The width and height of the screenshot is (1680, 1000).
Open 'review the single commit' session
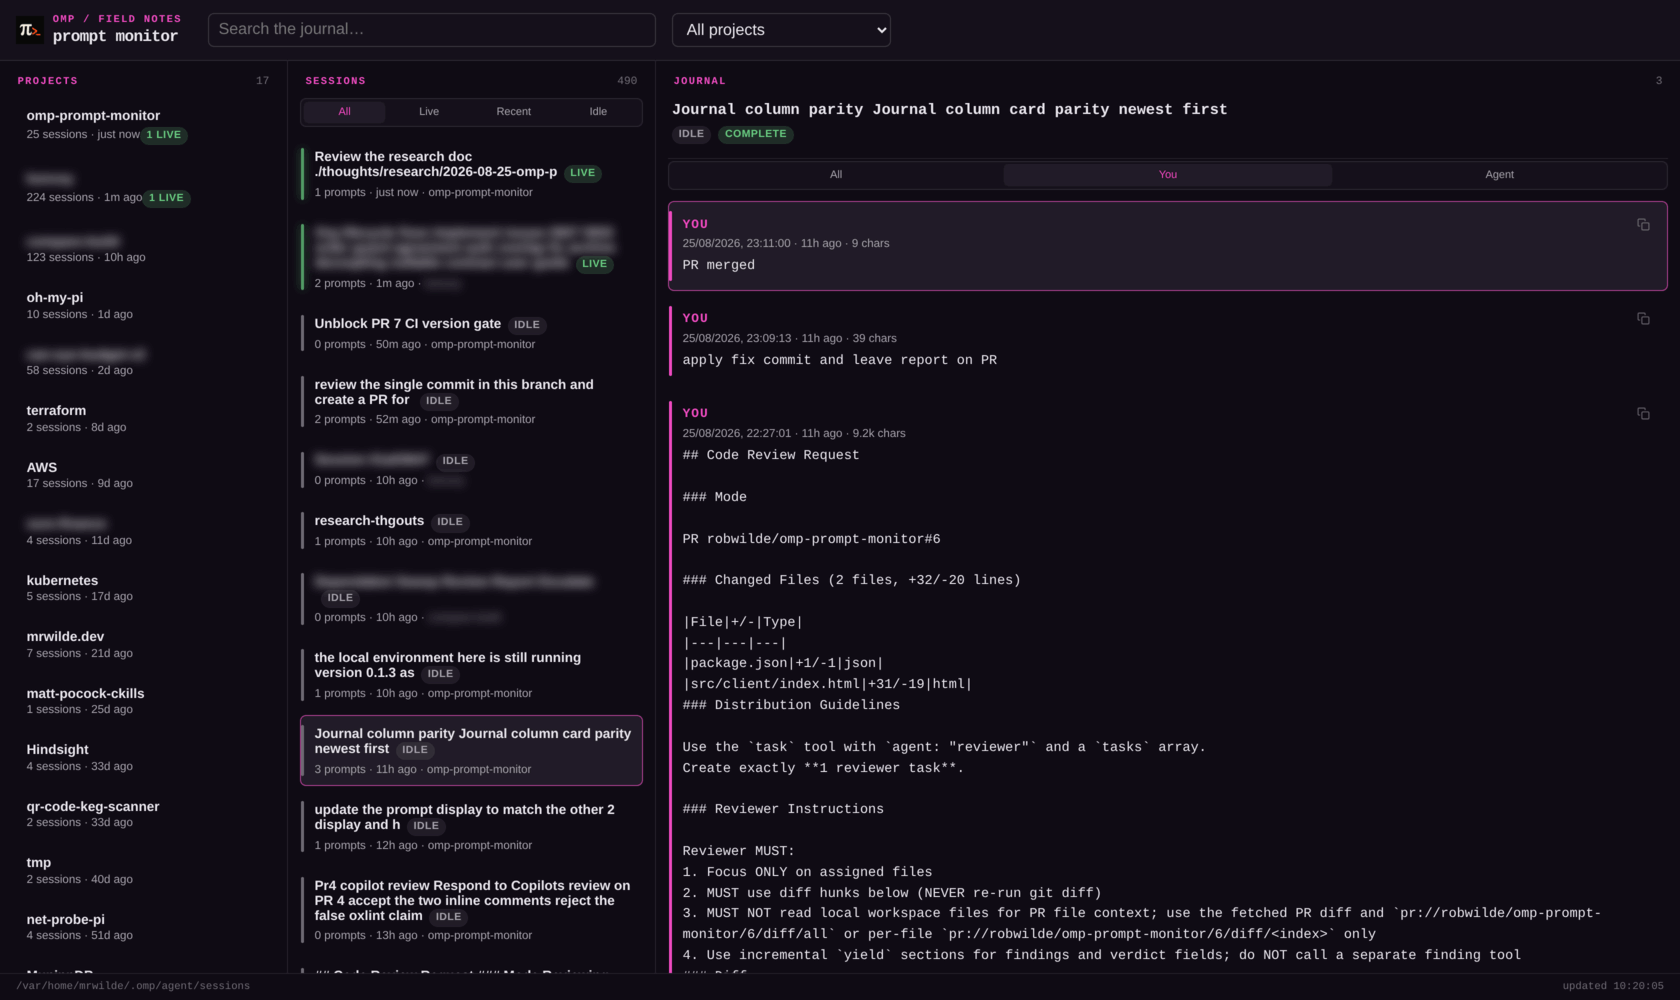471,402
